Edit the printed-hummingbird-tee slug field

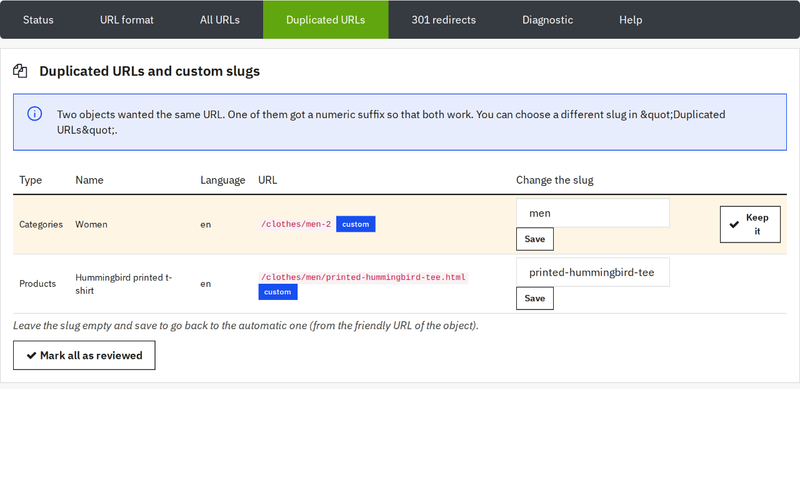pos(593,272)
